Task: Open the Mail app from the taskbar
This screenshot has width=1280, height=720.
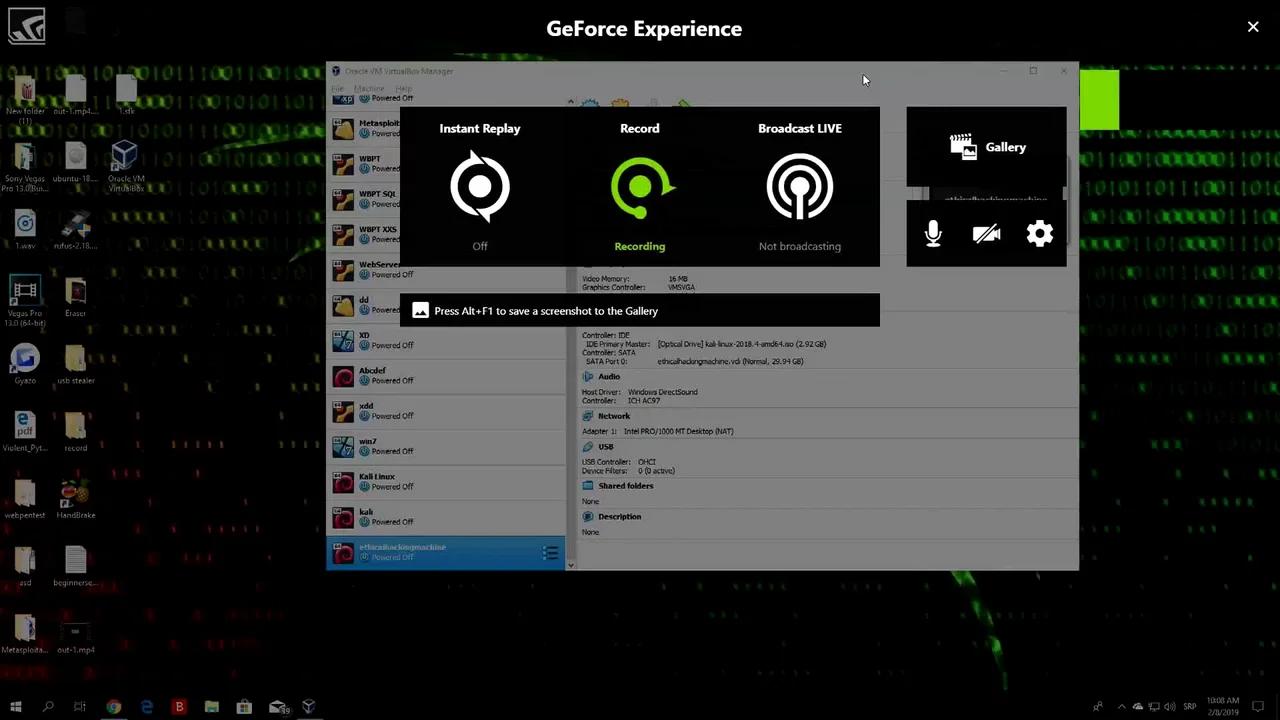Action: coord(278,706)
